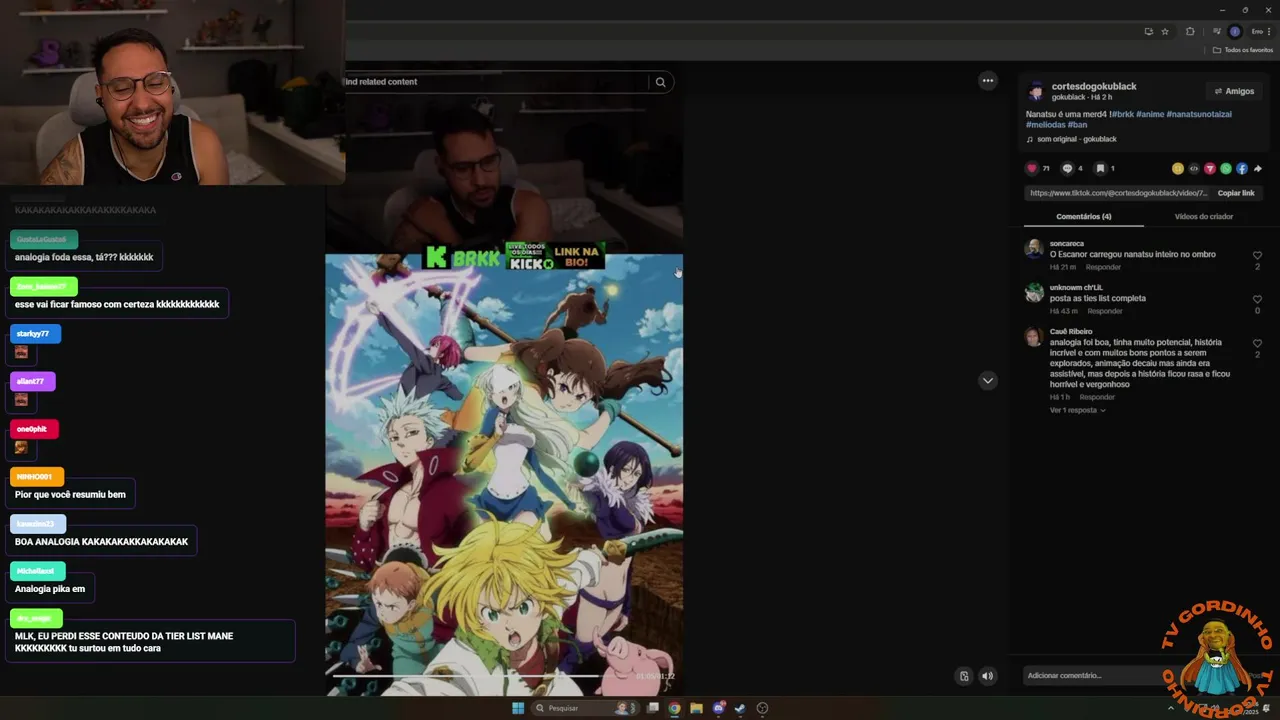Click the #anime hashtag

[x=1150, y=114]
